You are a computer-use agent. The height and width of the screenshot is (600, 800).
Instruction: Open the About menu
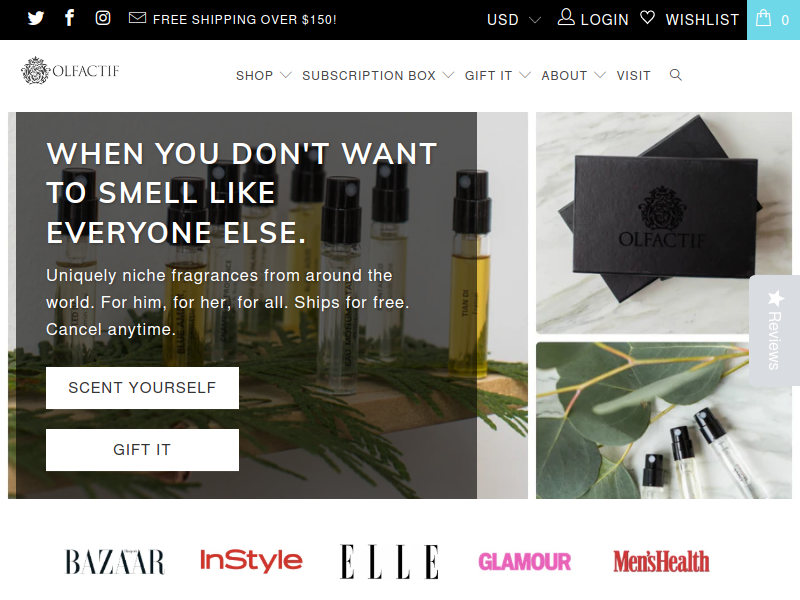(x=573, y=76)
